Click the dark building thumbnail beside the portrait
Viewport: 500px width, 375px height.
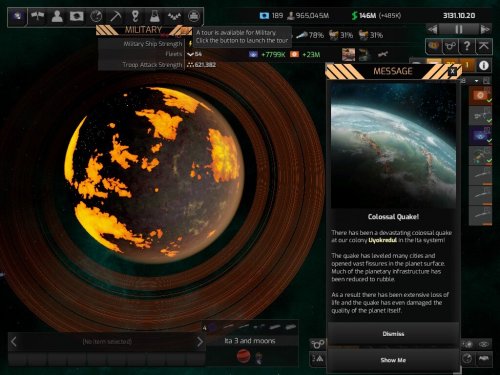365,54
